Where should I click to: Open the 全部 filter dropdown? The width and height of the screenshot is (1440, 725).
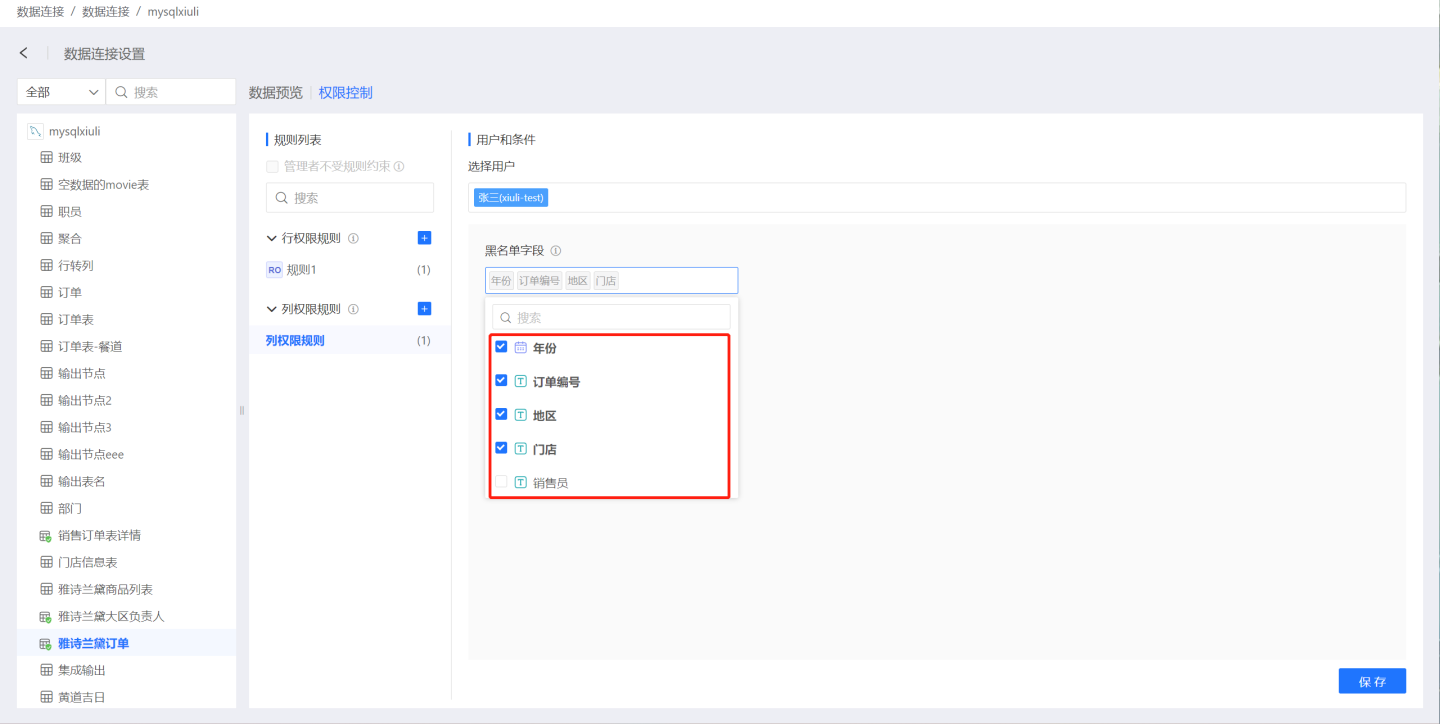click(61, 92)
